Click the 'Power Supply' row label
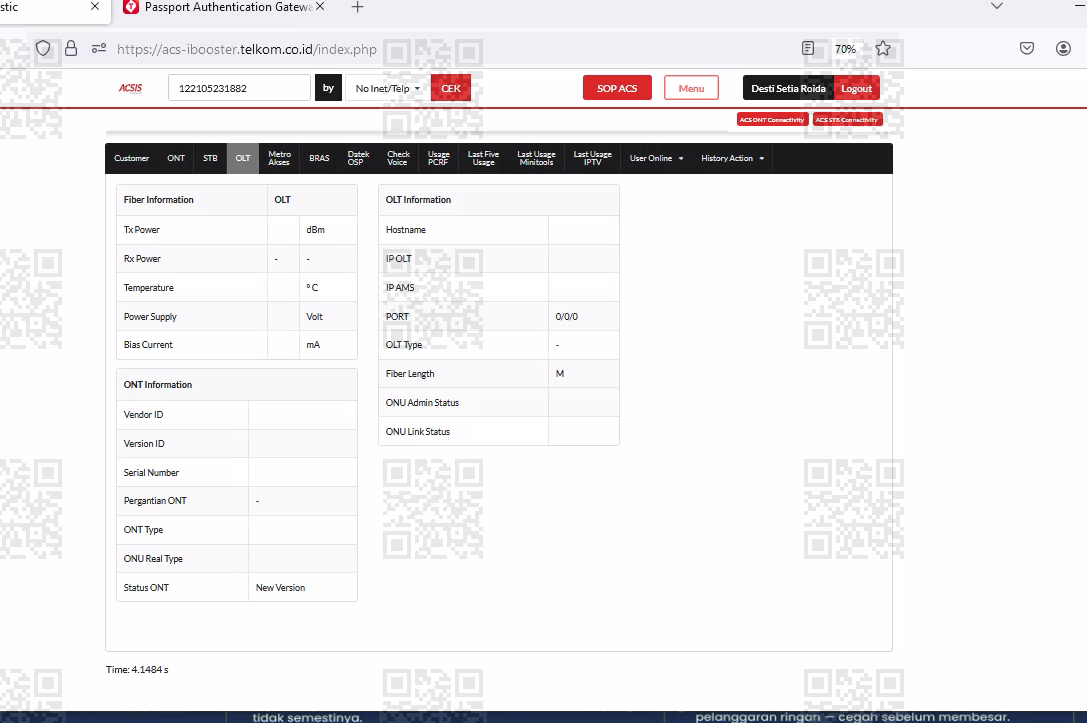Screen dimensions: 1087x723 tap(150, 317)
